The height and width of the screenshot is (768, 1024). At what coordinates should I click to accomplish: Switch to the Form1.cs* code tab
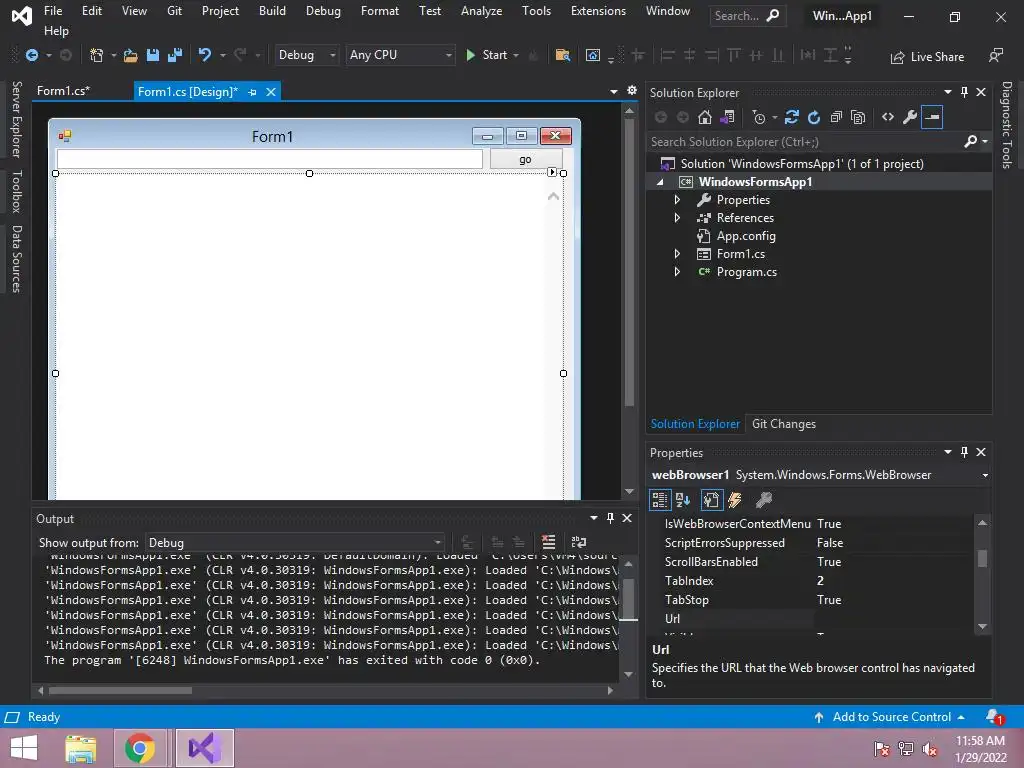(x=63, y=91)
